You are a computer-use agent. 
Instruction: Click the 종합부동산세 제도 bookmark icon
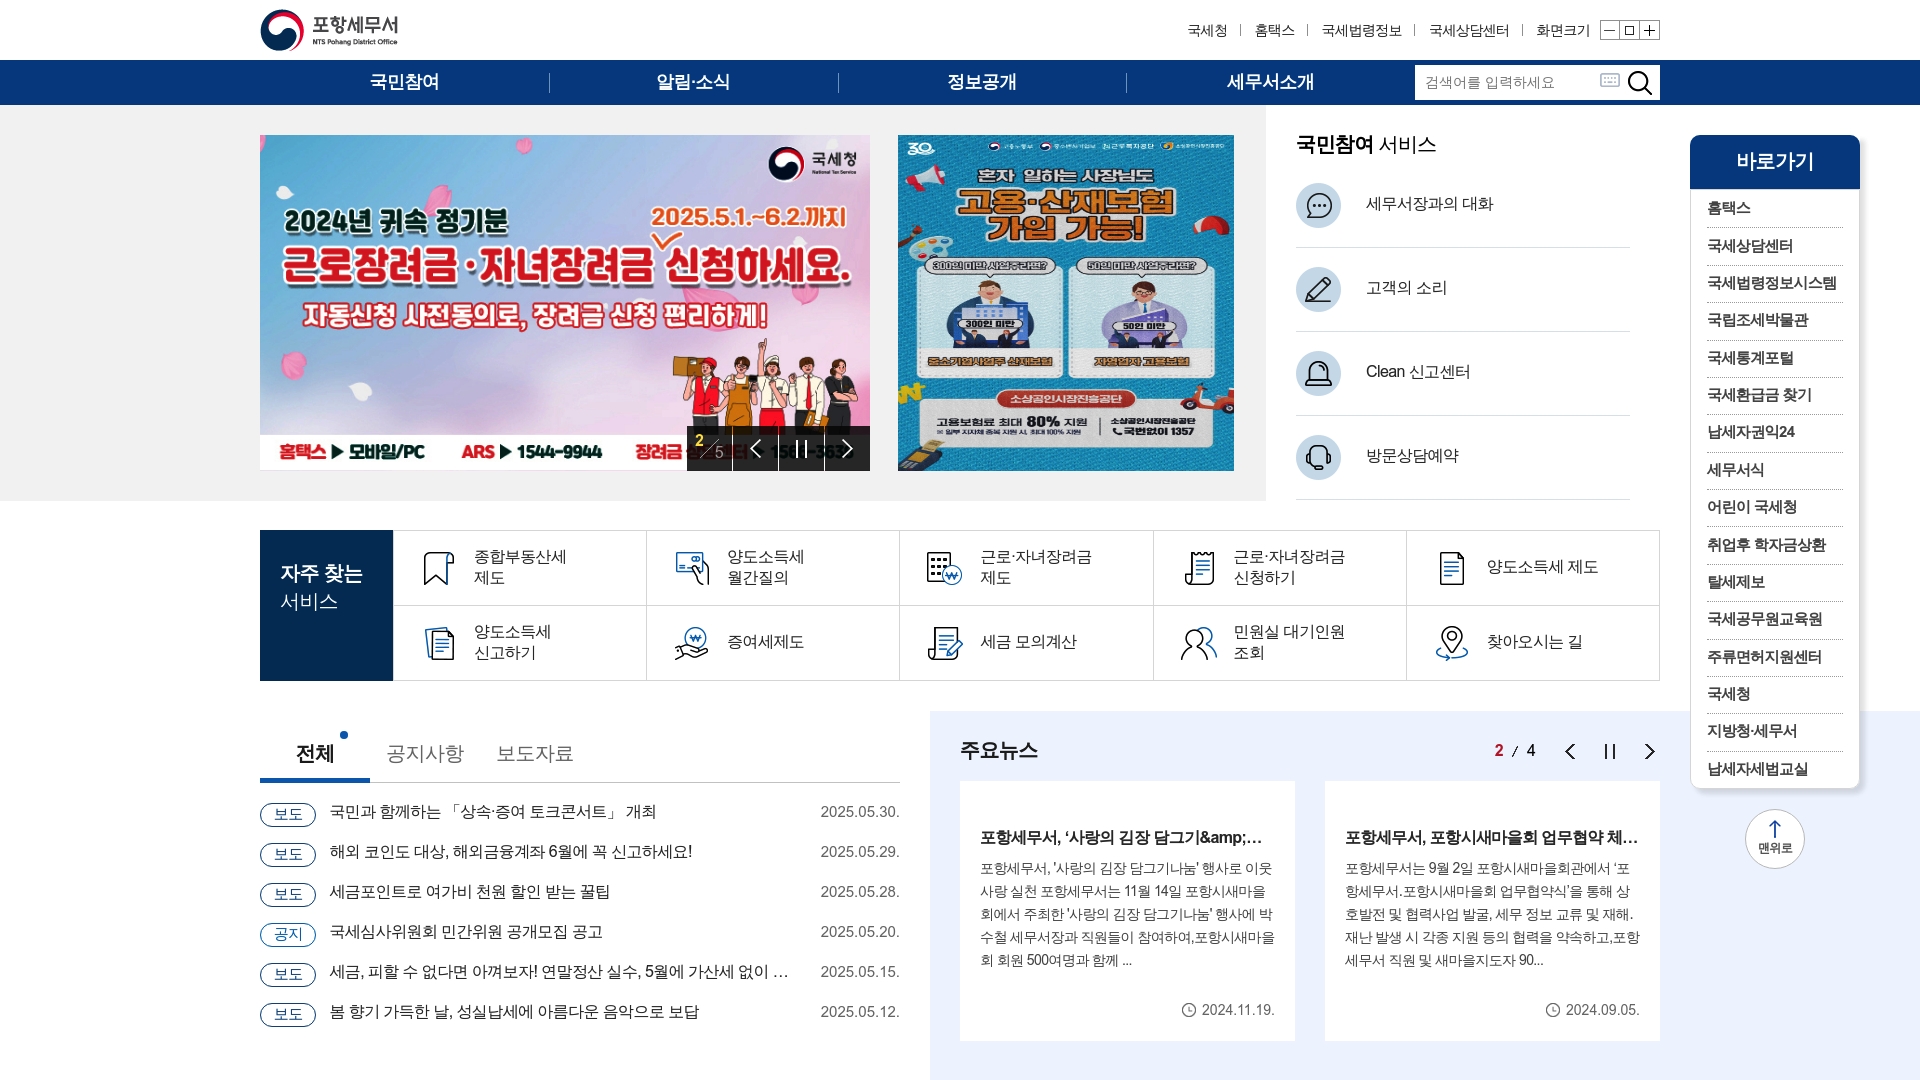[438, 568]
